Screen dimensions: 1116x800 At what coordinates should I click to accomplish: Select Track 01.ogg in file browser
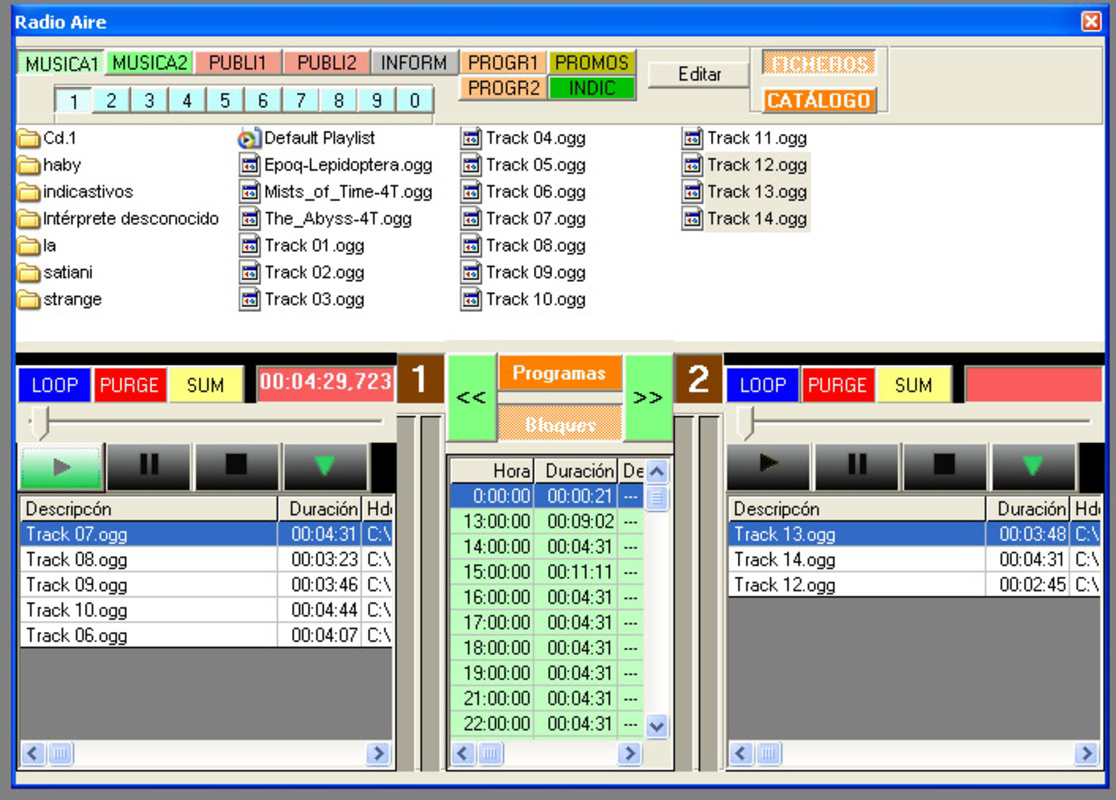coord(302,246)
